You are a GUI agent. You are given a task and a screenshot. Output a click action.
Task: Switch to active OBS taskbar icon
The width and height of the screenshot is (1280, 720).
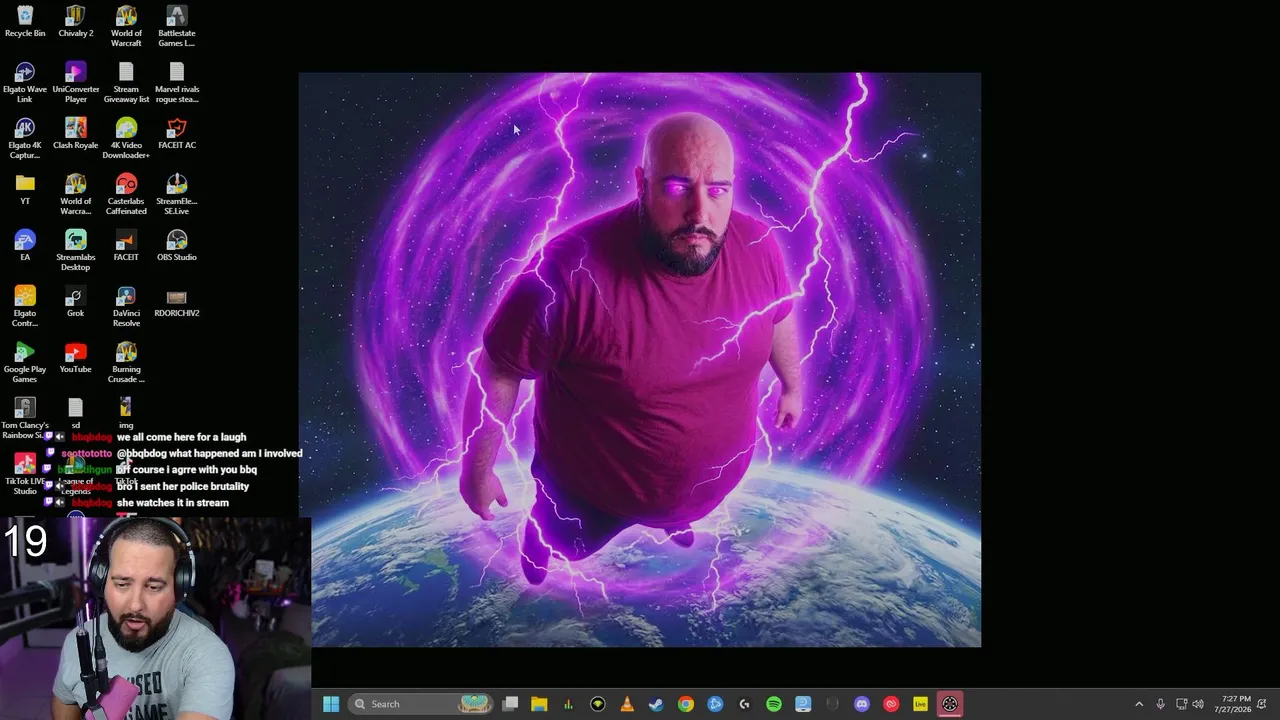tap(950, 704)
